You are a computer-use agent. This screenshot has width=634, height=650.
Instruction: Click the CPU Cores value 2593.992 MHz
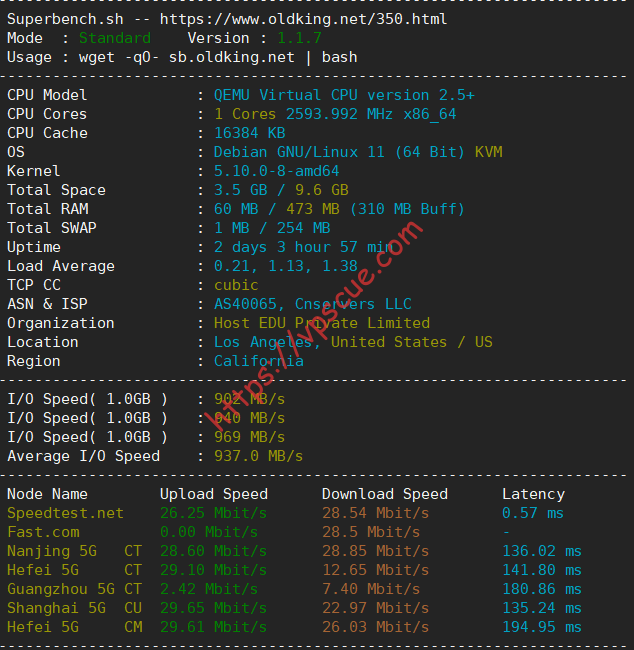coord(339,114)
